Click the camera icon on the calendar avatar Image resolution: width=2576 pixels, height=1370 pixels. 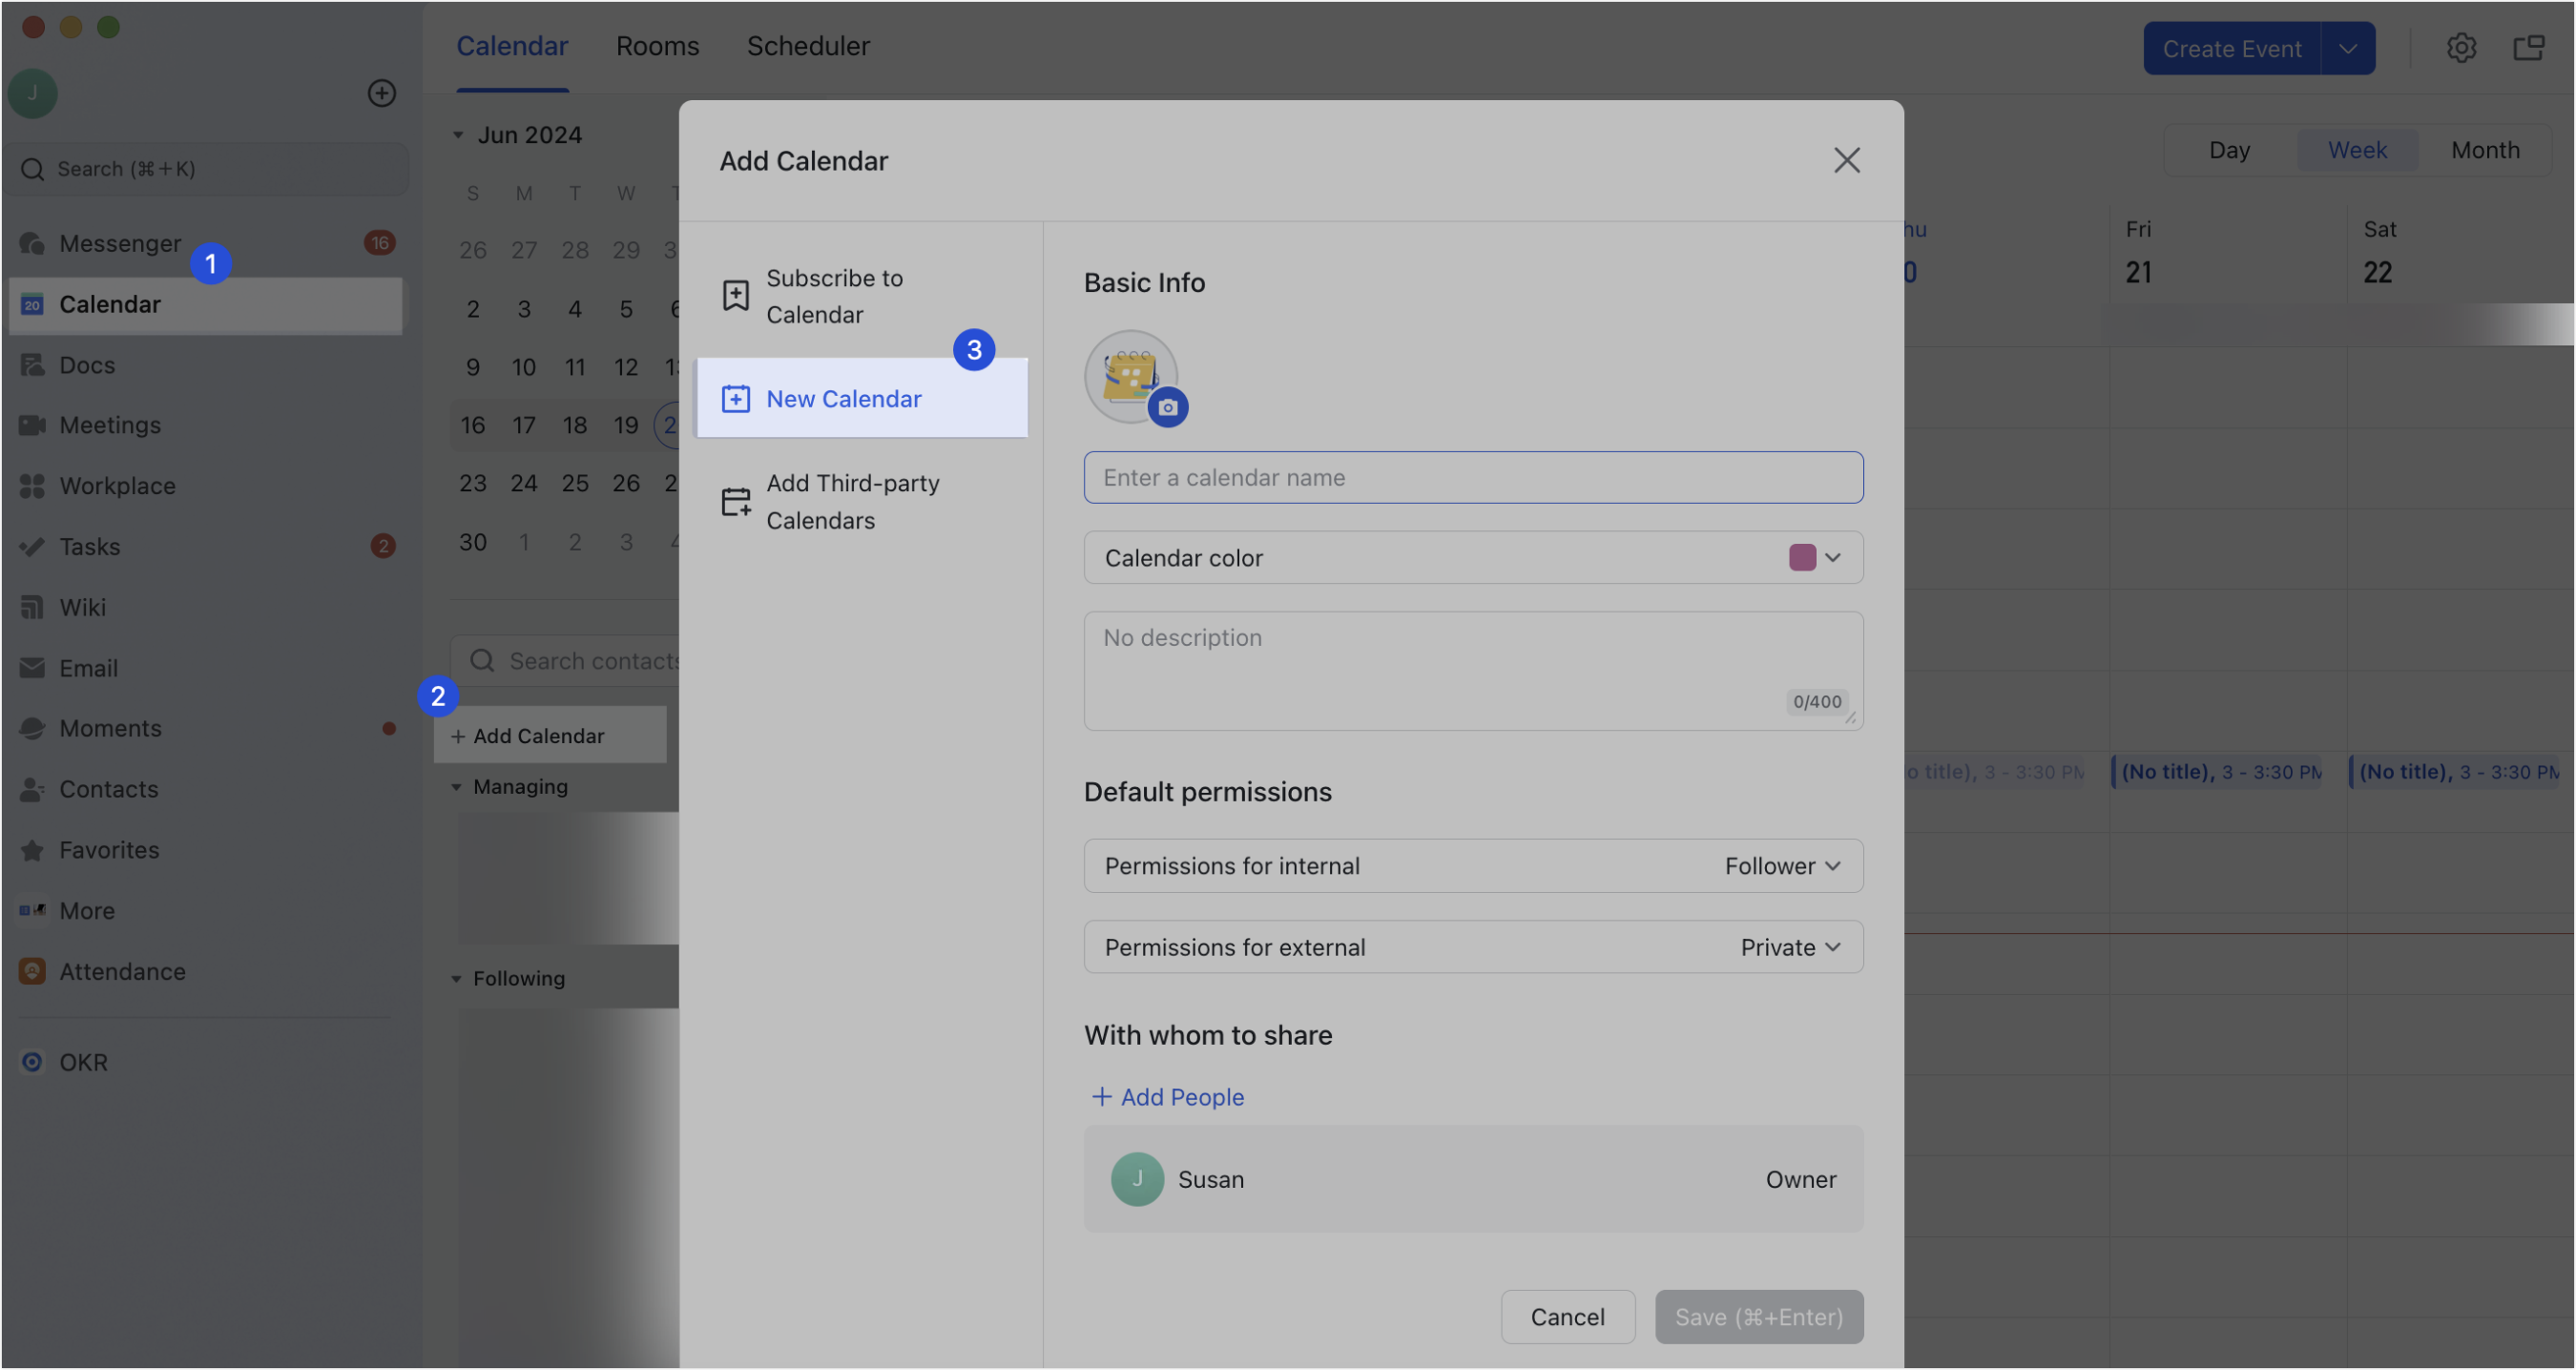(1169, 407)
